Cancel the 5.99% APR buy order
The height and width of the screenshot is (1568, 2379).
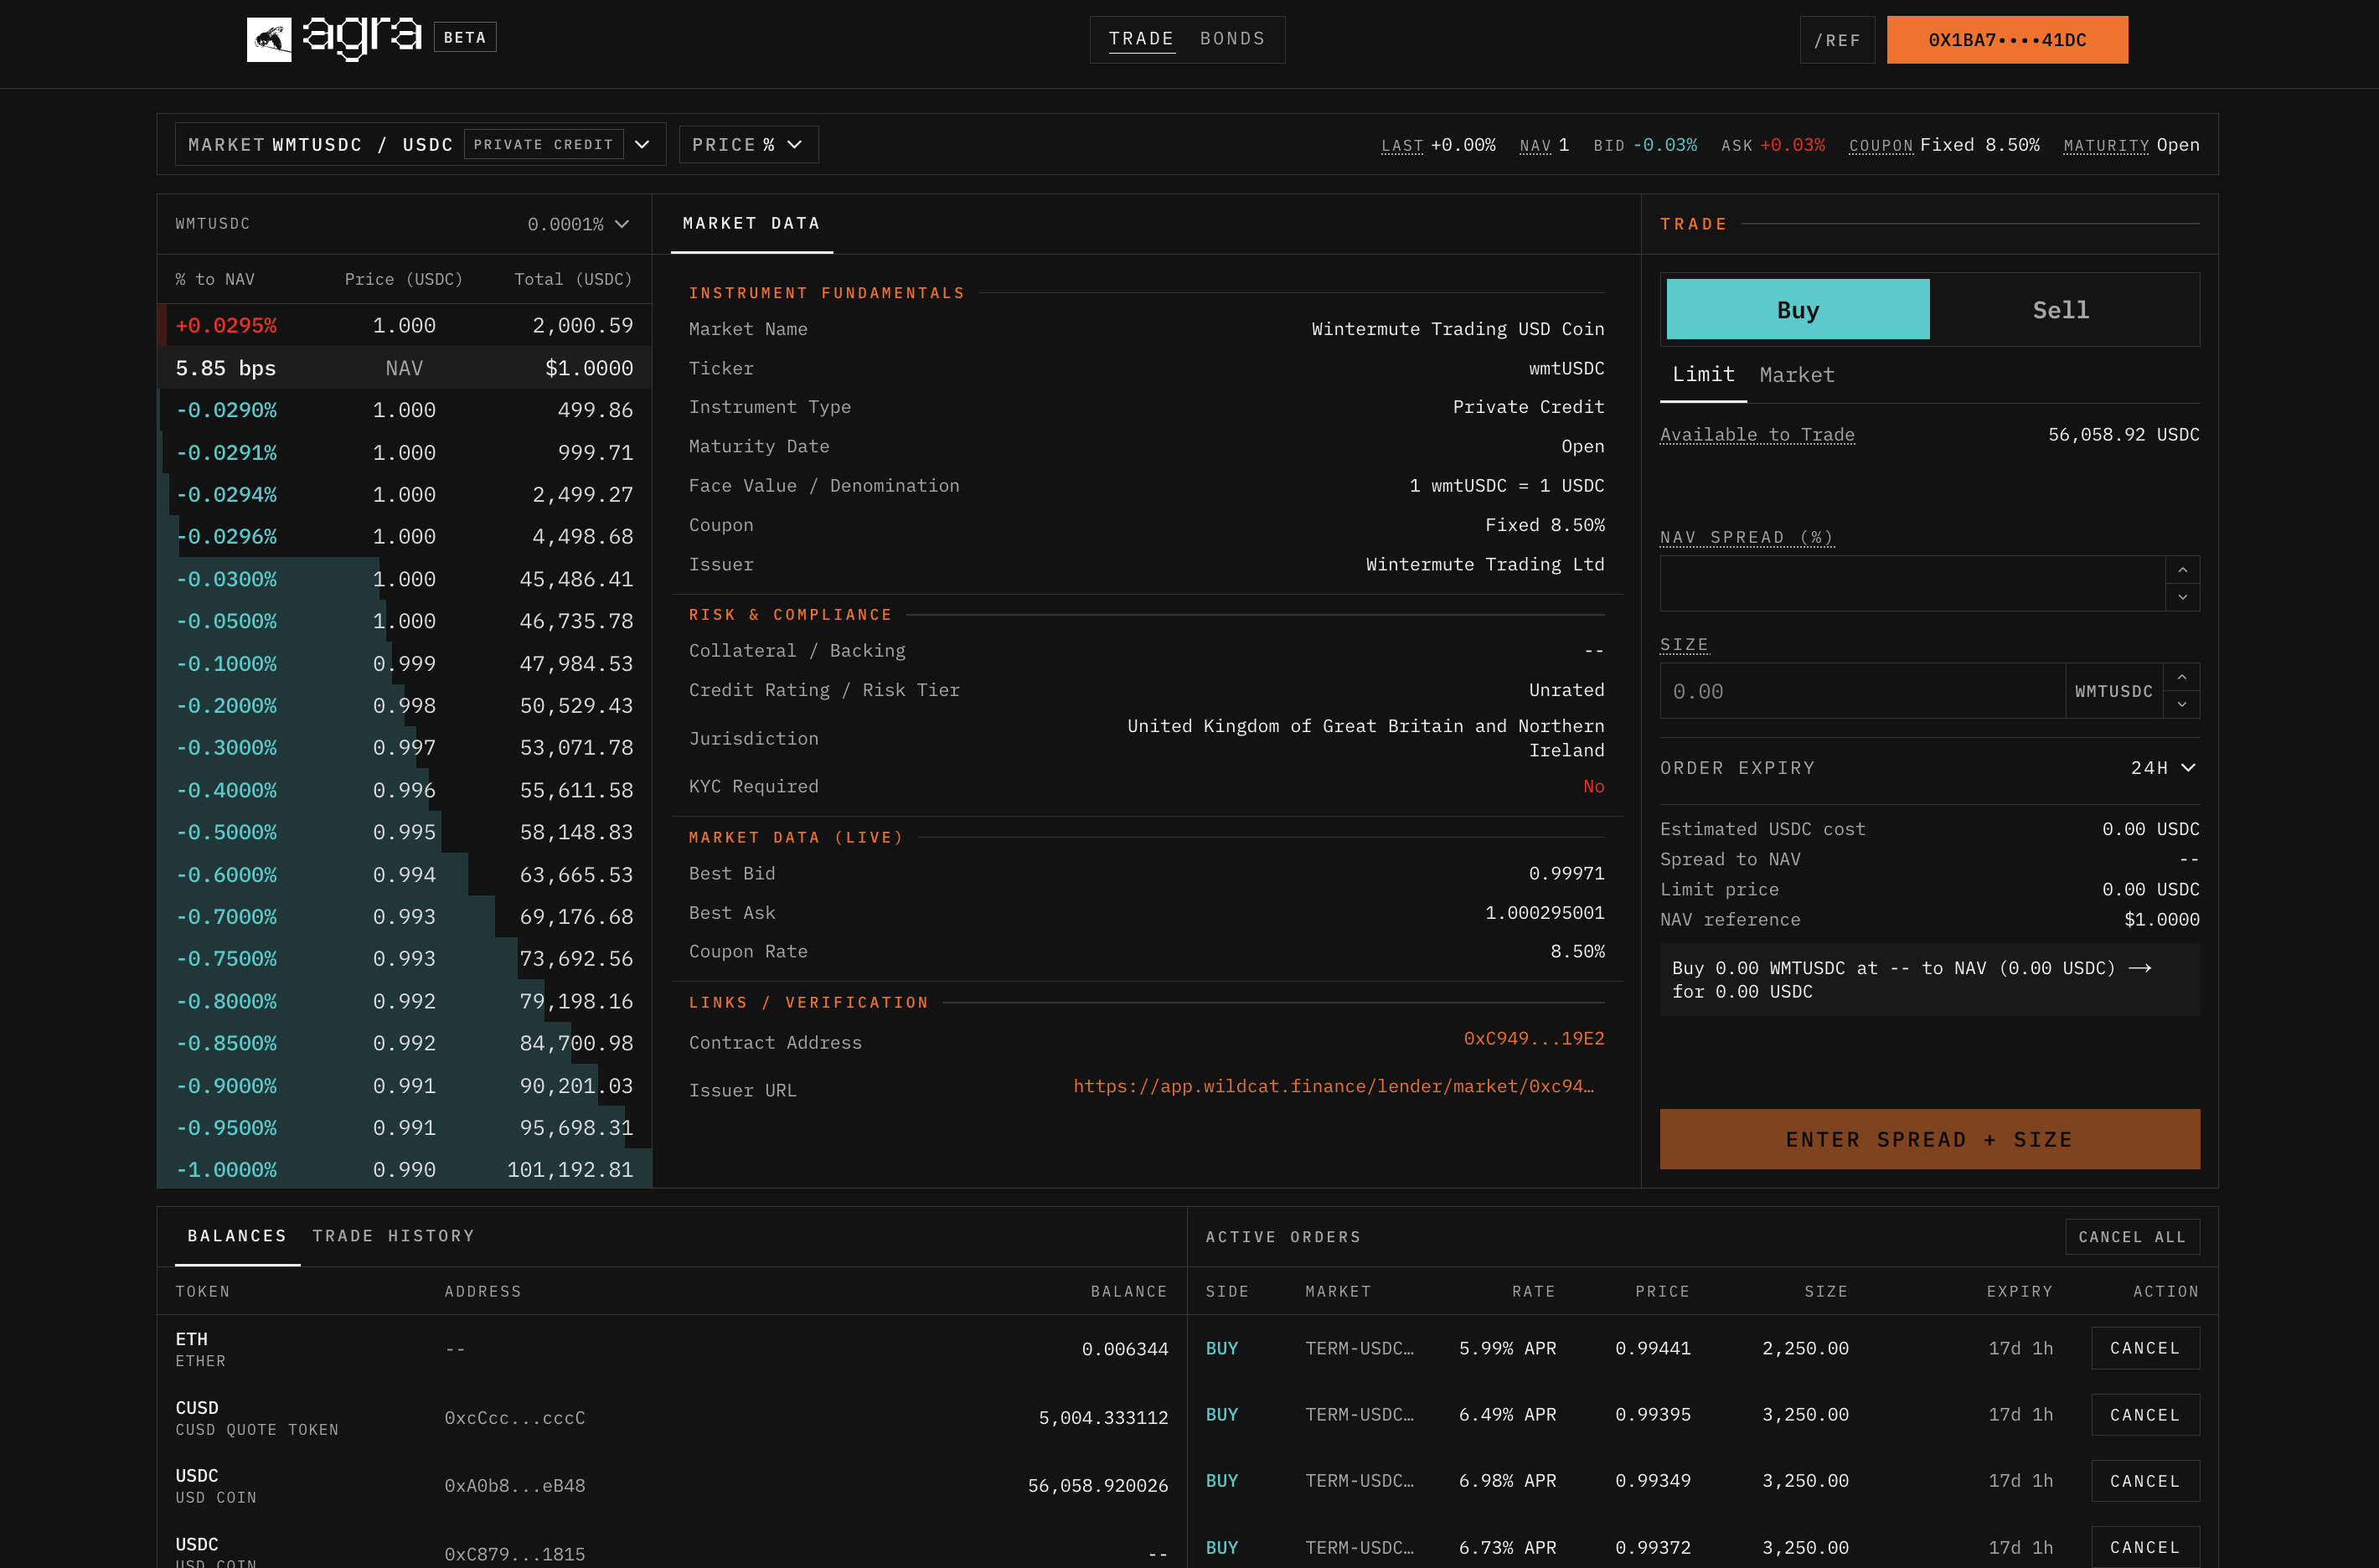[2145, 1348]
